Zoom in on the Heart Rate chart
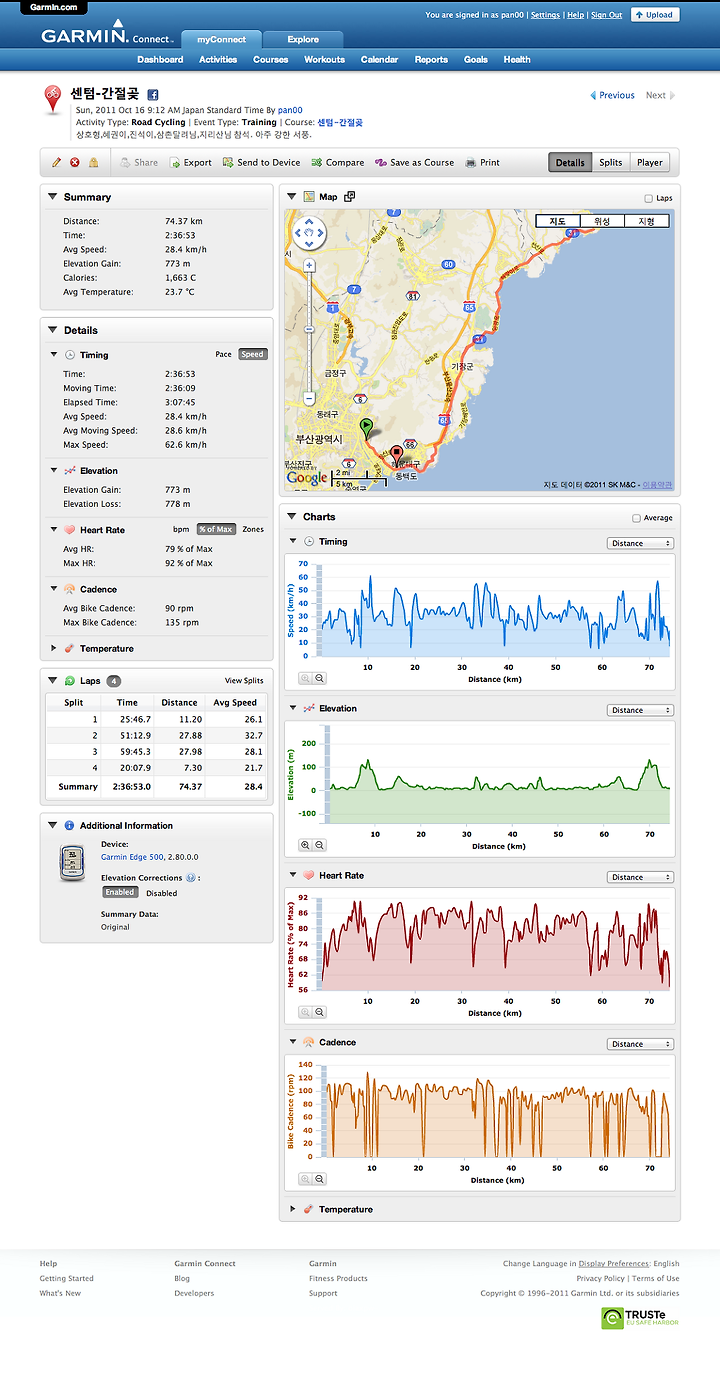This screenshot has height=1382, width=720. point(307,1012)
